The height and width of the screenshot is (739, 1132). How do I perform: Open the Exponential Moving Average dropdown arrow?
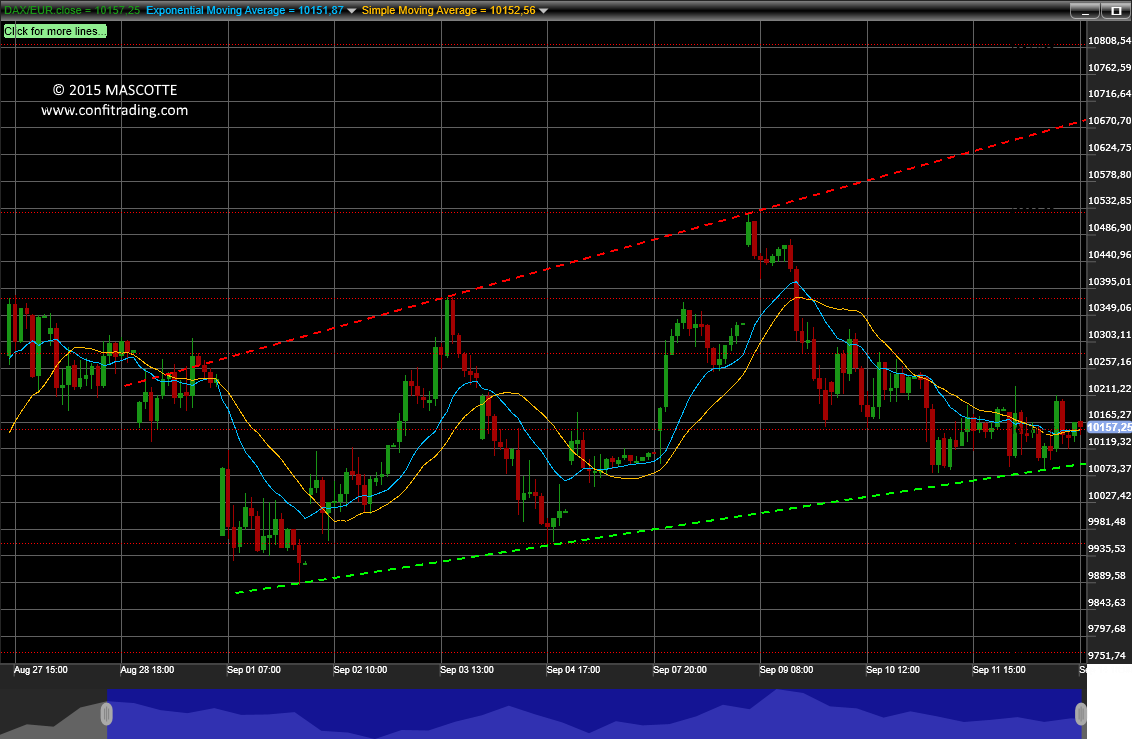point(352,11)
